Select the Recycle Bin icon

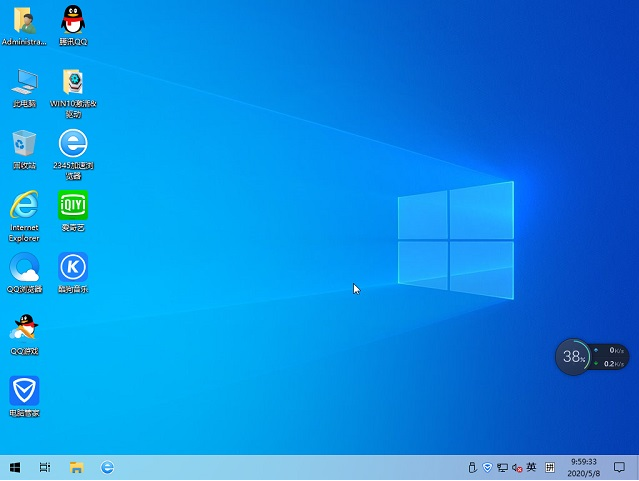pyautogui.click(x=24, y=144)
